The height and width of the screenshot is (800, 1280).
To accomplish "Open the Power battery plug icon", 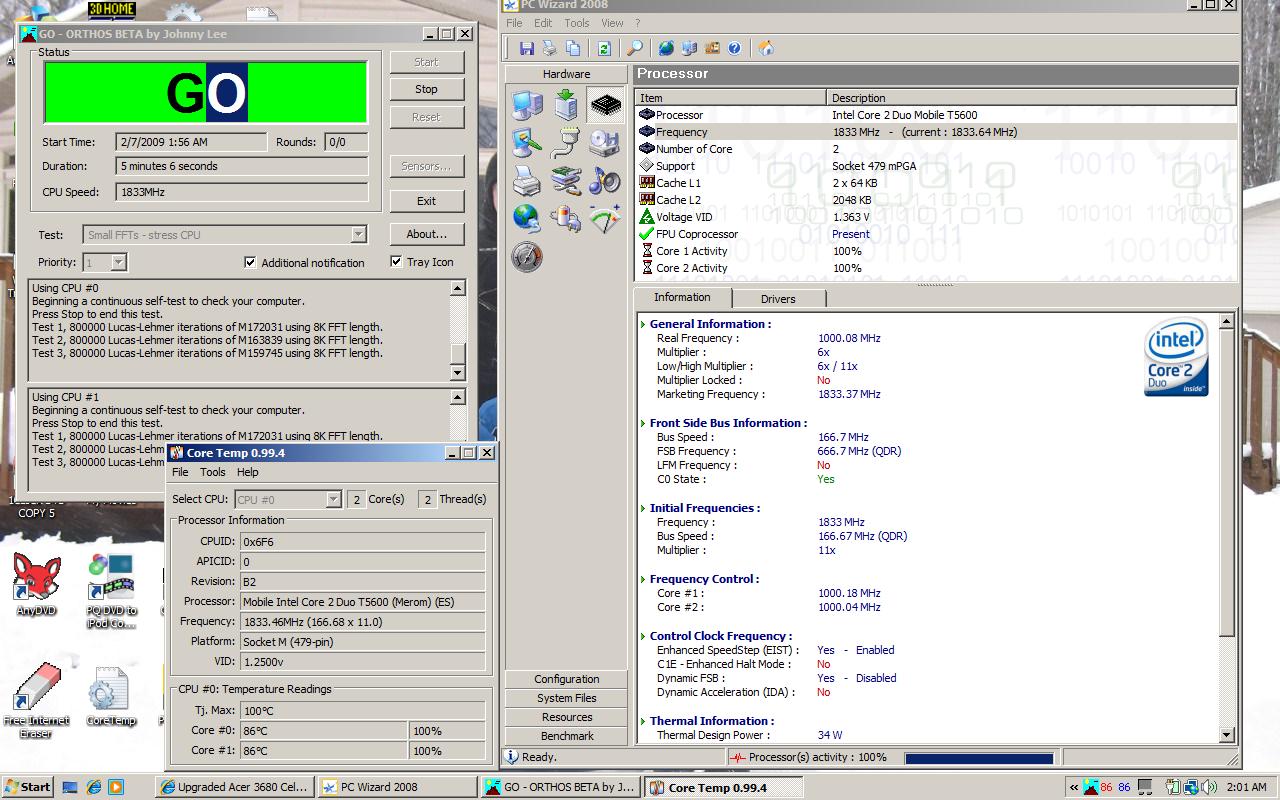I will [566, 218].
